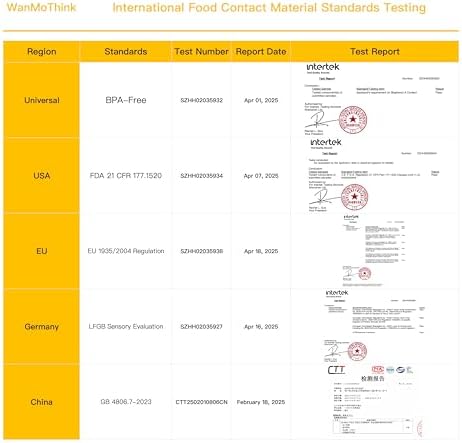Viewport: 462px width, 443px height.
Task: Select the Standards column header
Action: (x=126, y=52)
